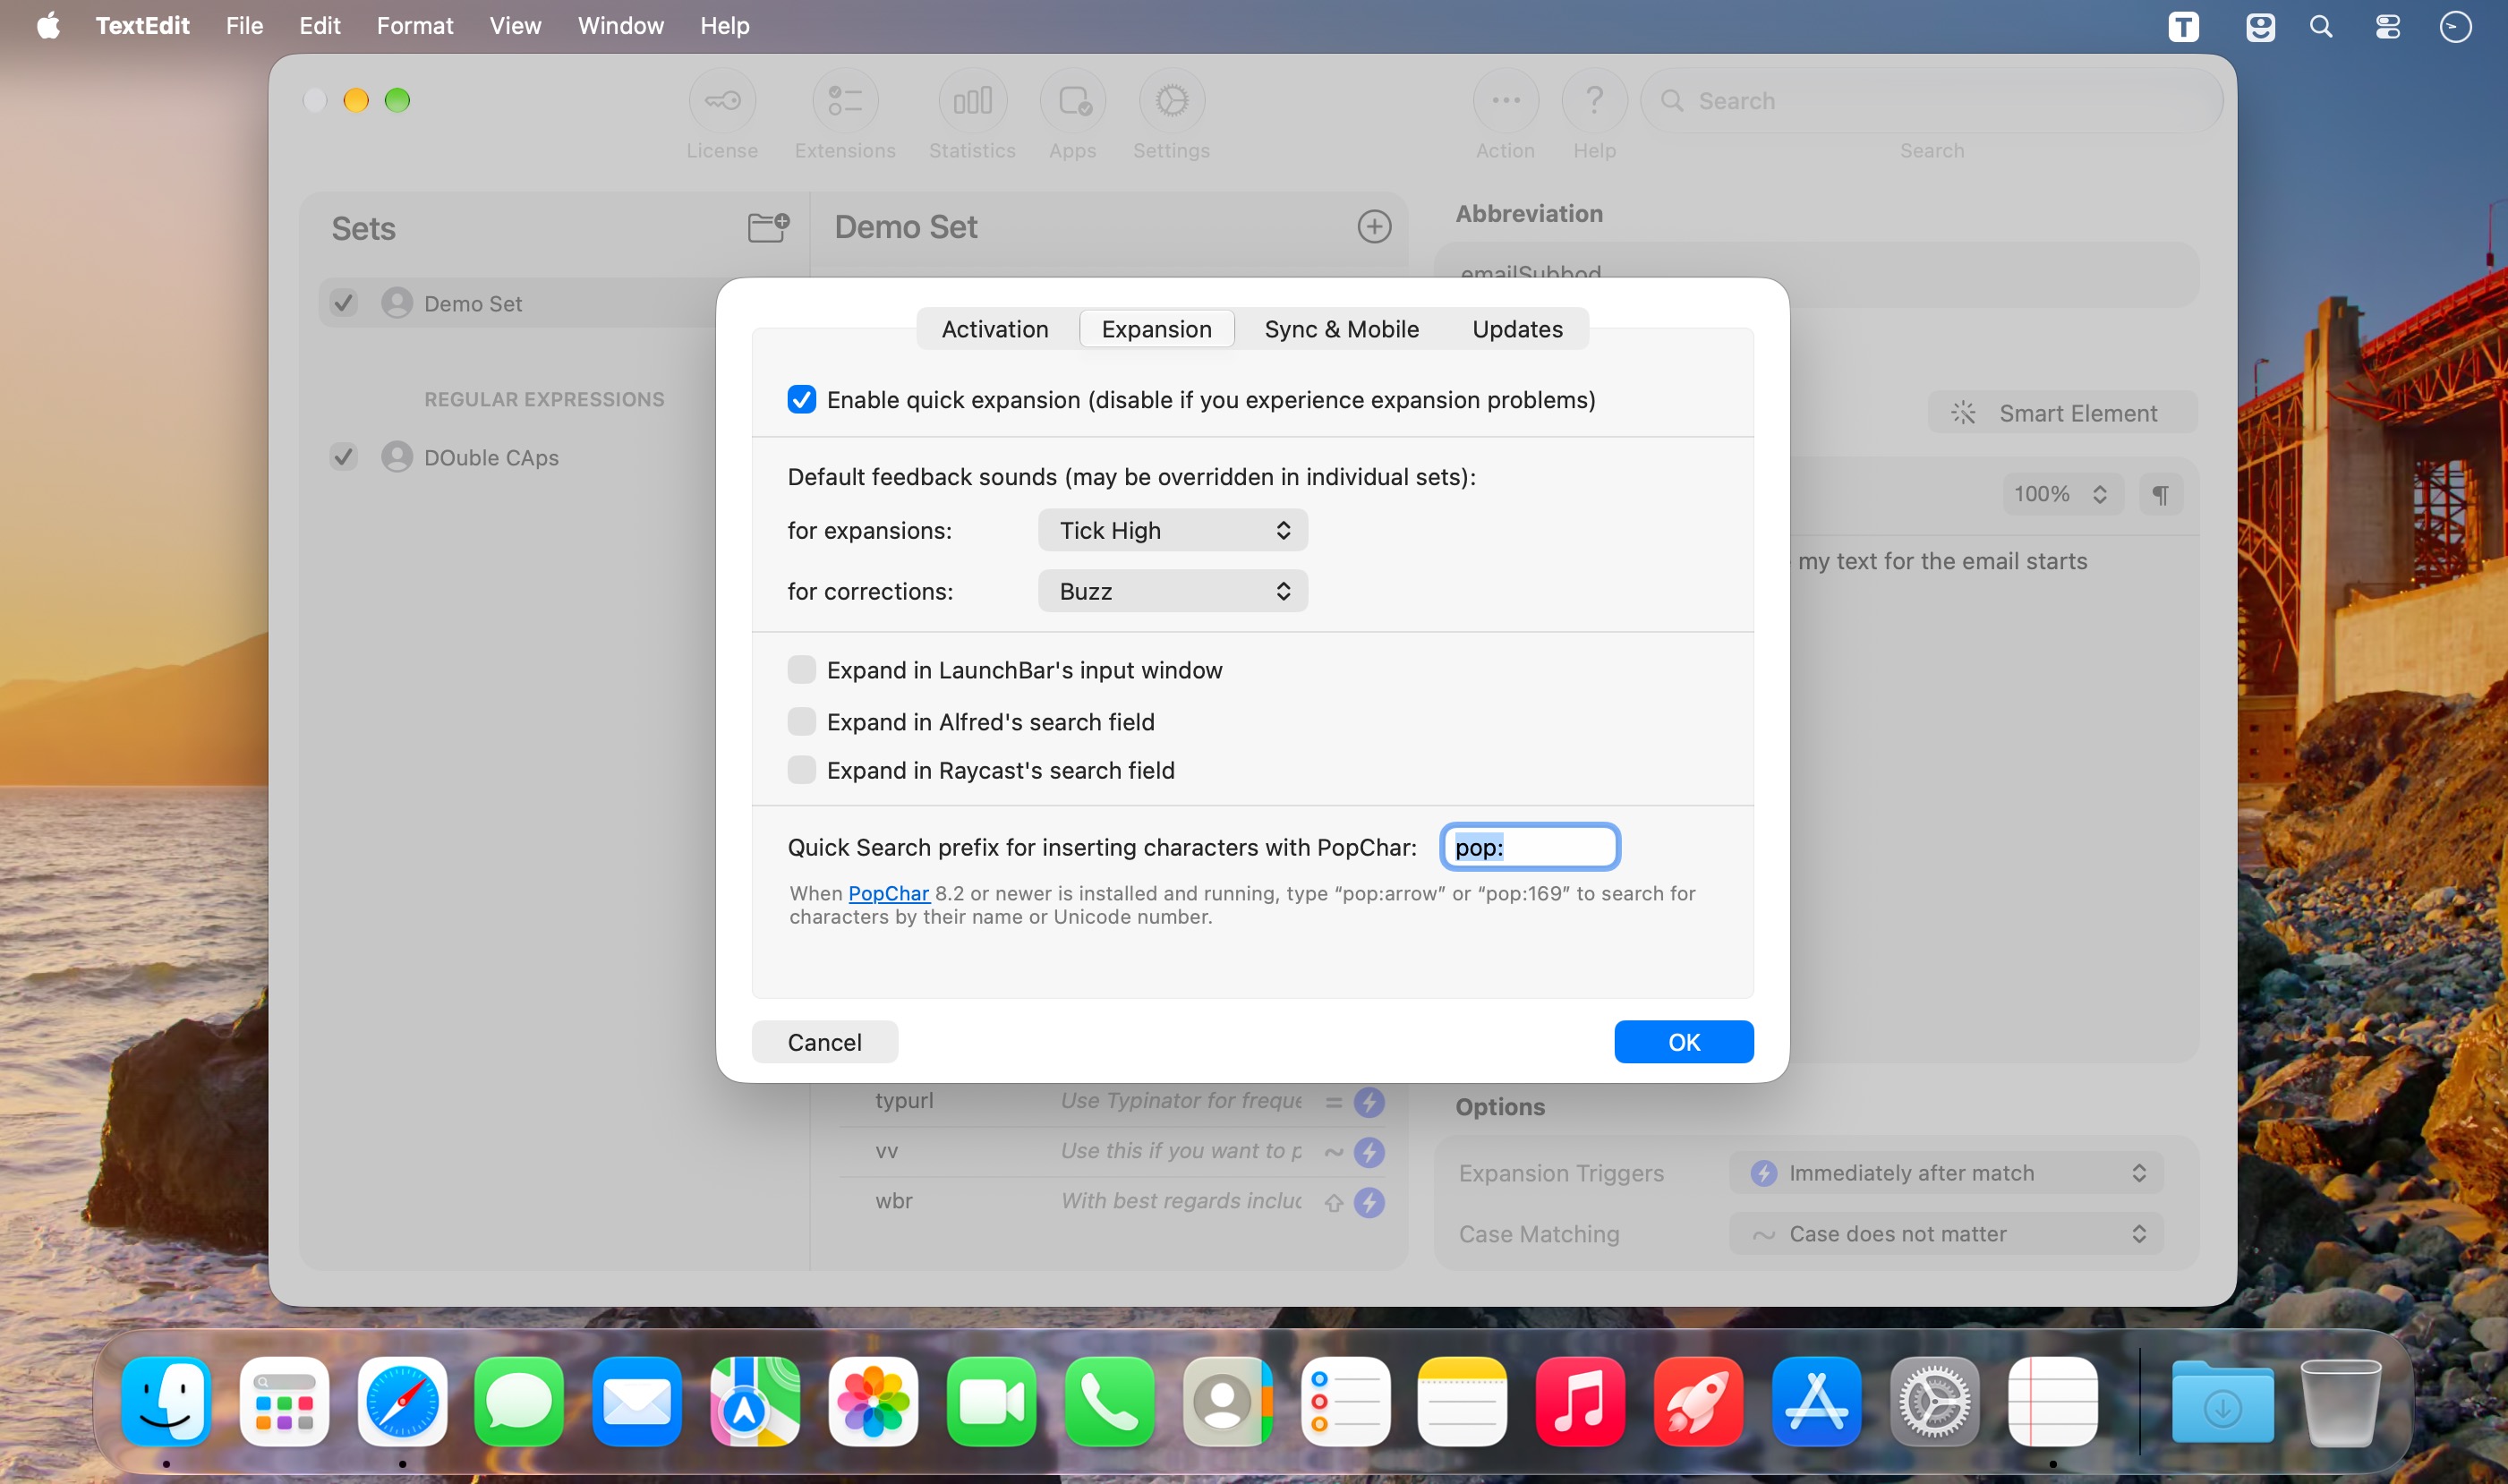This screenshot has width=2508, height=1484.
Task: Click the PopChar Quick Search prefix field
Action: coord(1530,847)
